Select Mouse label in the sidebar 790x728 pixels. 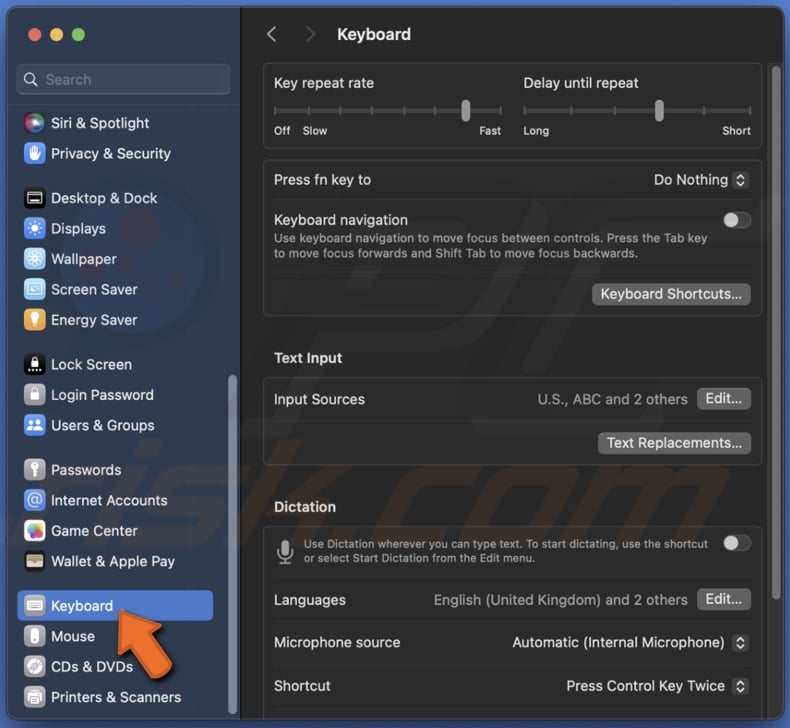[x=73, y=636]
